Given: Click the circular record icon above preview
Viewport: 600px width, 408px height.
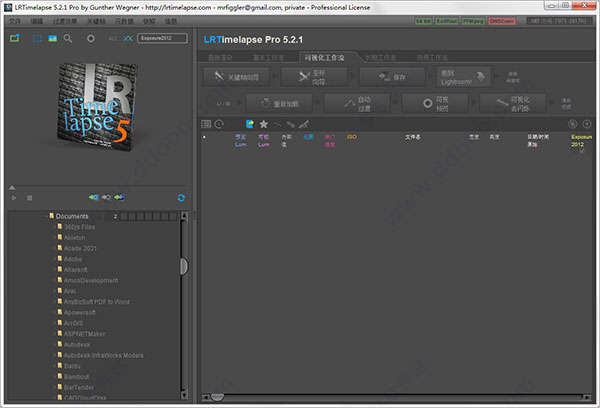Looking at the screenshot, I should tap(90, 38).
